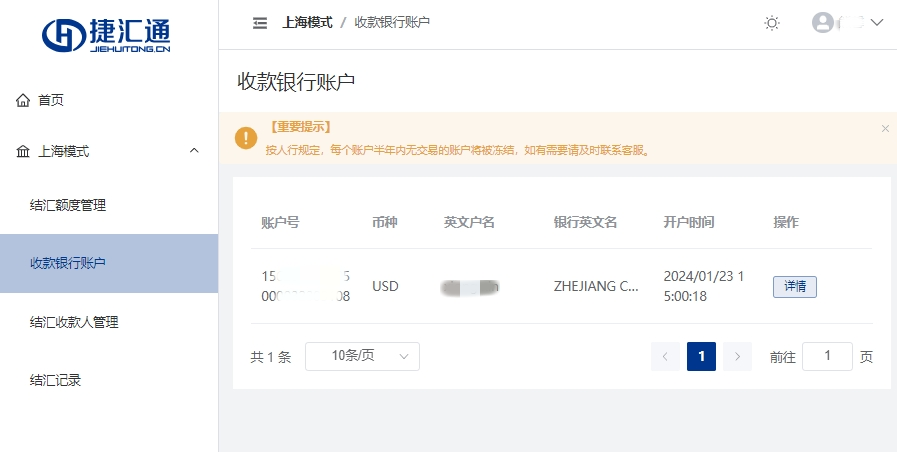Click the home icon beside 首页
Image resolution: width=897 pixels, height=452 pixels.
click(x=23, y=100)
